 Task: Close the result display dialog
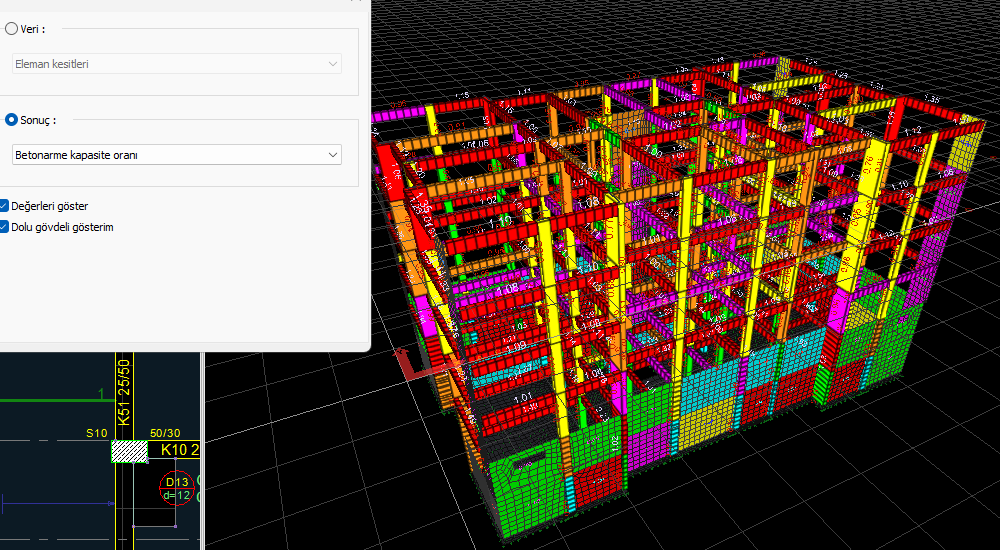pos(358,2)
